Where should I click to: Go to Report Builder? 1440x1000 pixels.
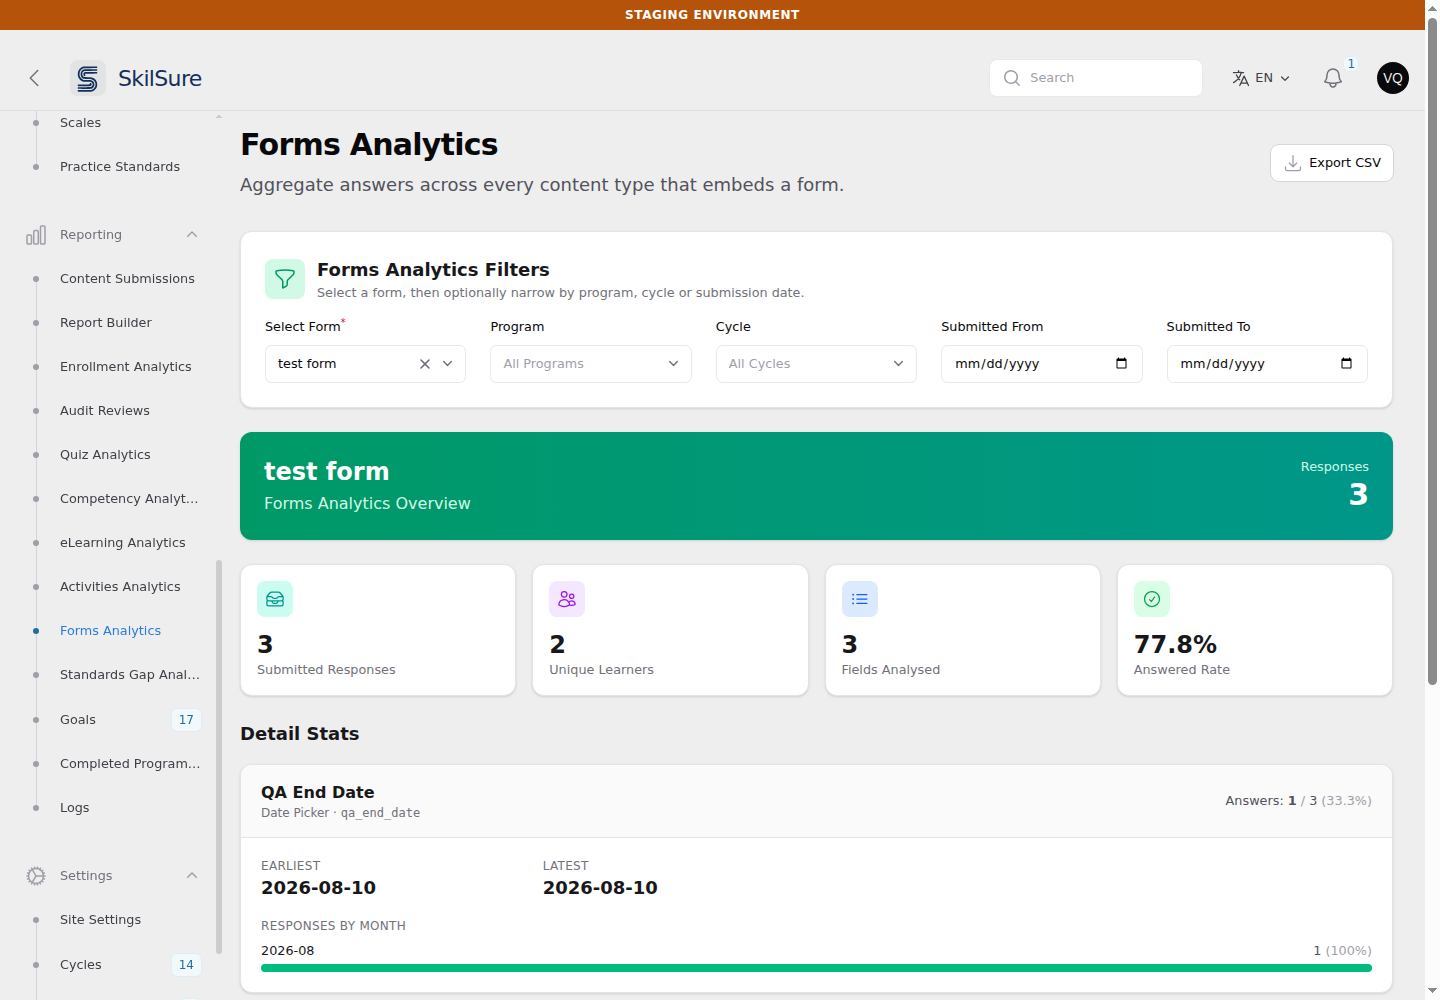(x=106, y=323)
